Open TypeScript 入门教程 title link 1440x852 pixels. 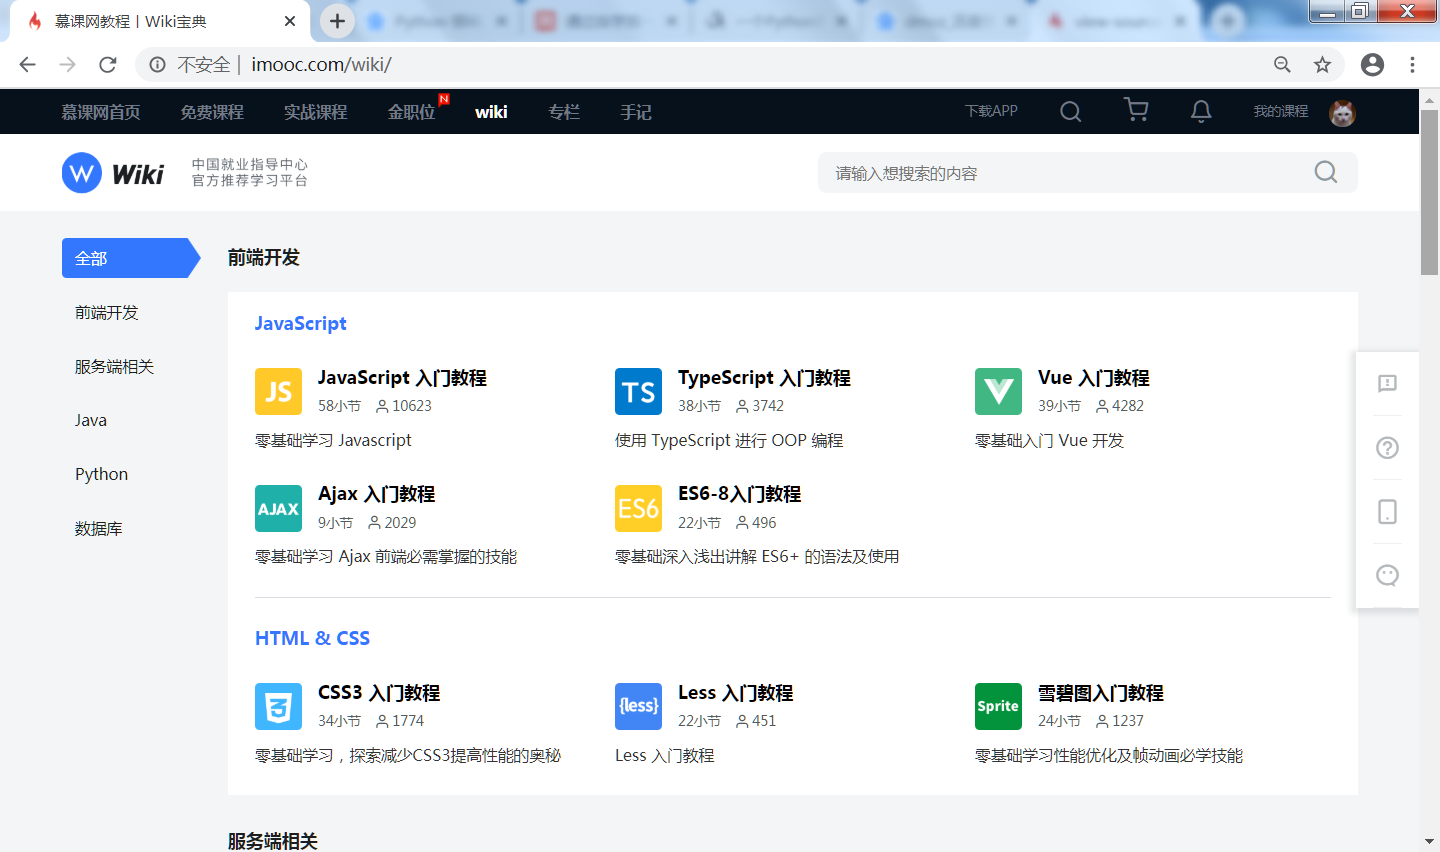pos(764,378)
